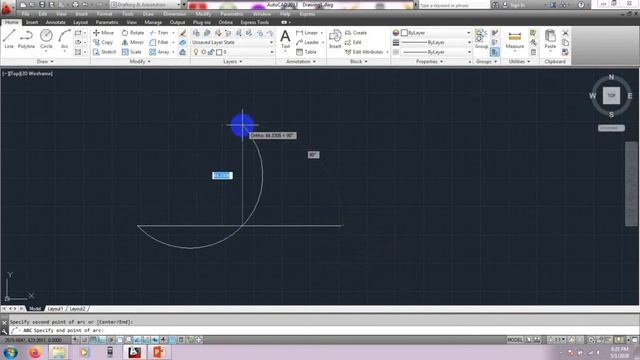
Task: Activate the Scale command
Action: [x=131, y=52]
